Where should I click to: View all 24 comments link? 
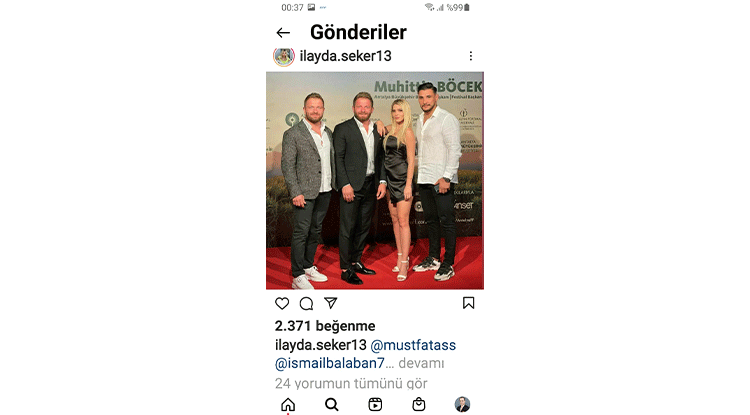click(x=351, y=383)
